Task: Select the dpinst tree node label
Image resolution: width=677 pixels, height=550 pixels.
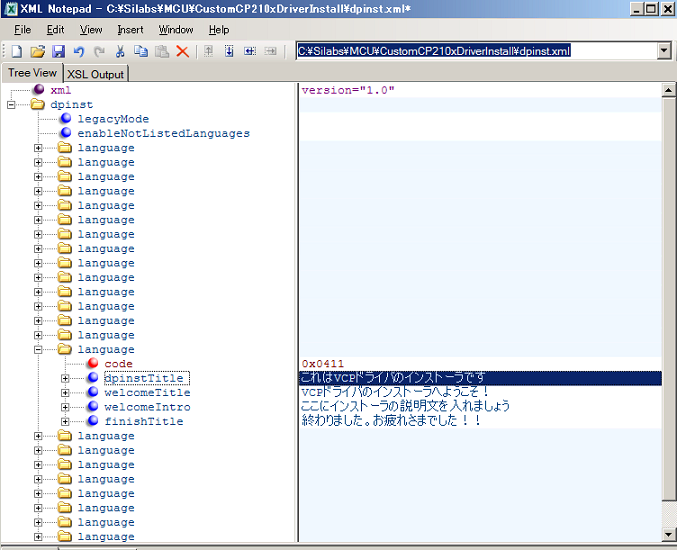Action: (x=72, y=104)
